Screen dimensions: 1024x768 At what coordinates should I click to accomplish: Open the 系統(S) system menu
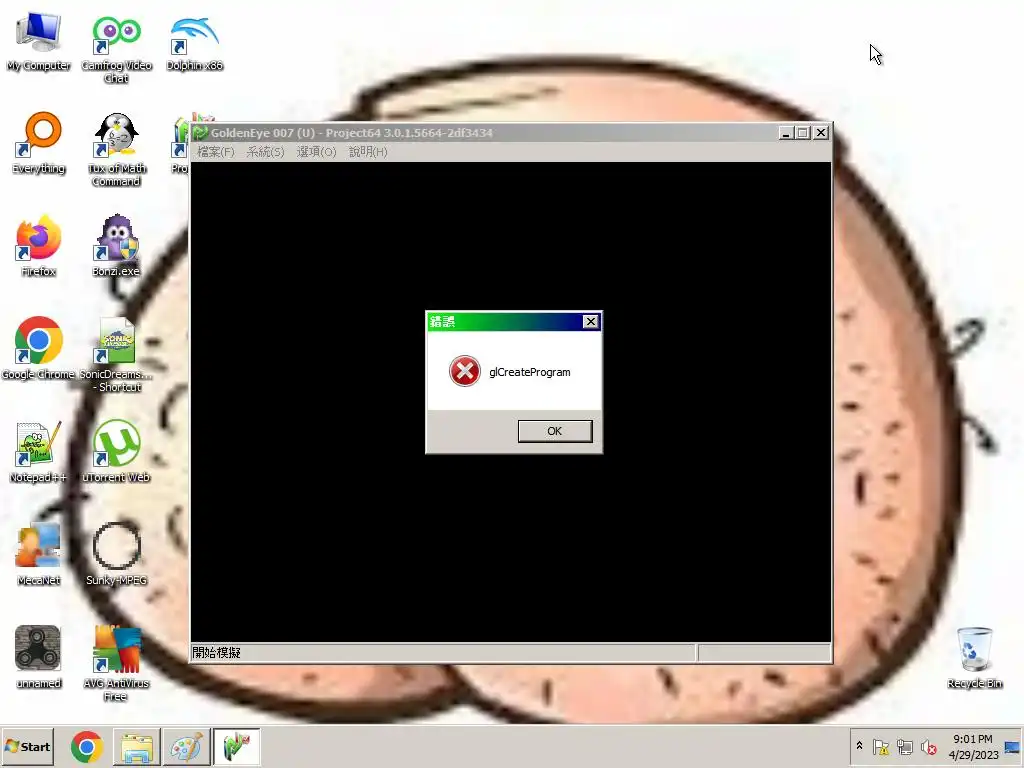[265, 152]
